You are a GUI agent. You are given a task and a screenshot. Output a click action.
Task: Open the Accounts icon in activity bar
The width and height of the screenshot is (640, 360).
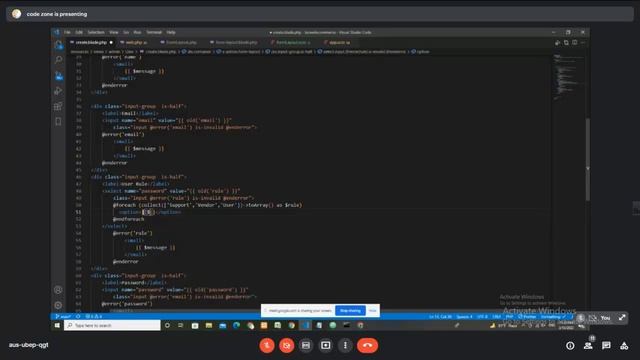(x=58, y=290)
